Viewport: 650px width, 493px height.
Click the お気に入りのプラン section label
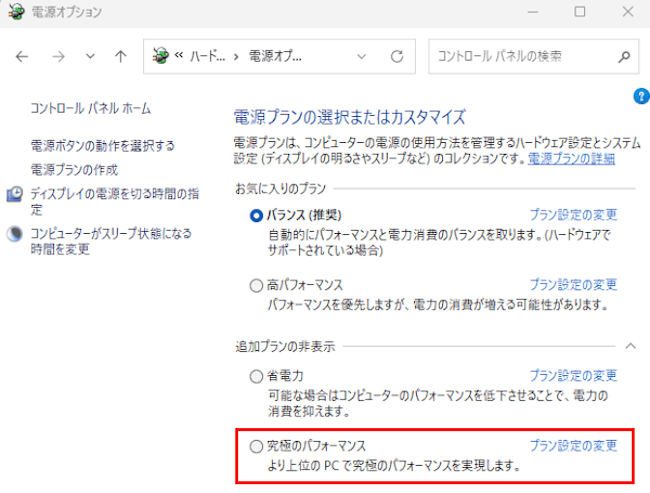coord(281,189)
